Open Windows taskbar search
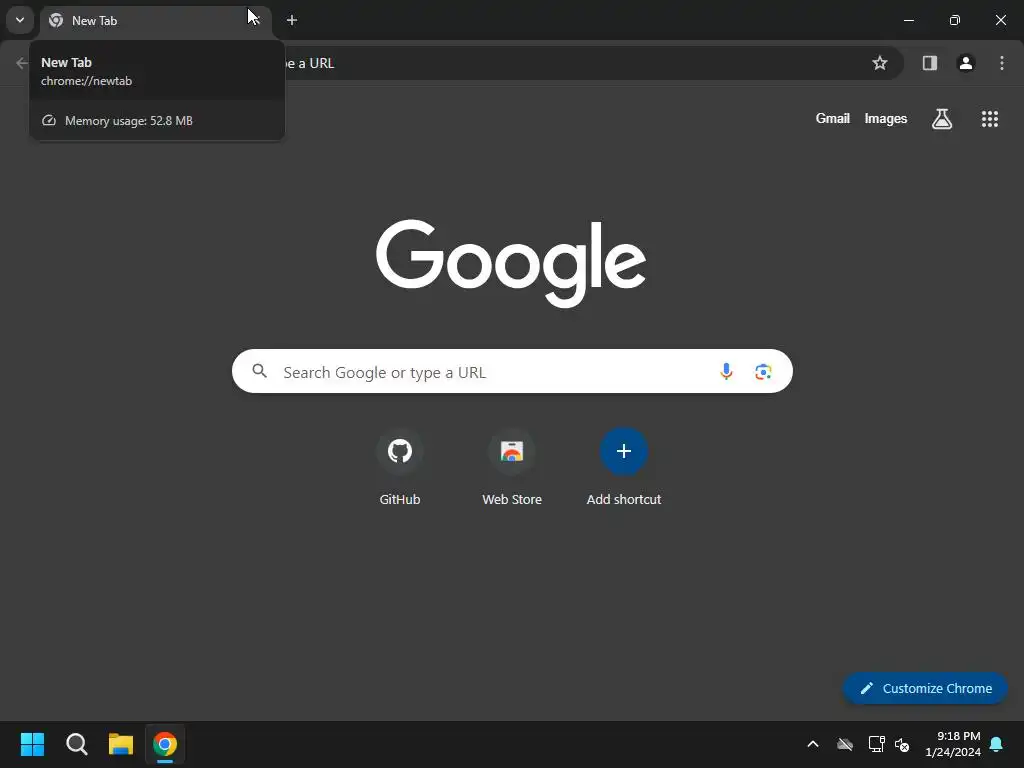 point(76,744)
